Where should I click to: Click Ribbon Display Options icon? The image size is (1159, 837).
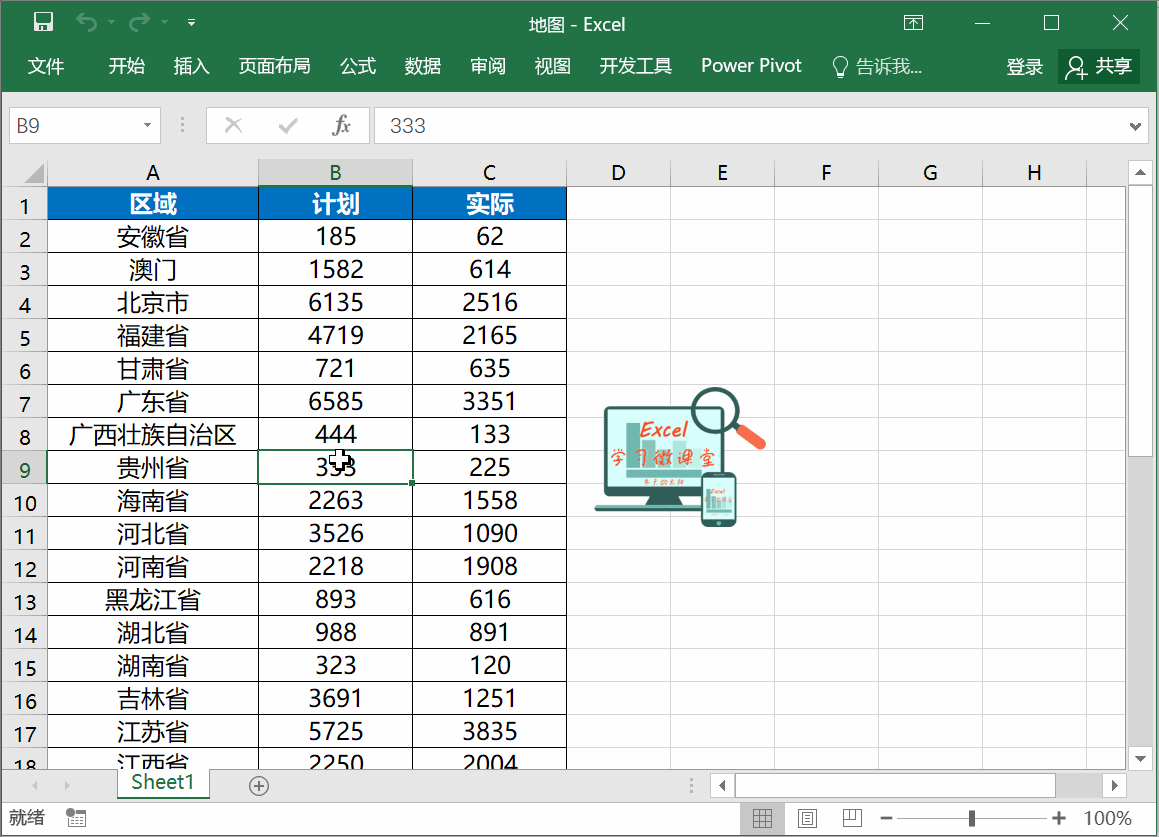click(x=914, y=23)
